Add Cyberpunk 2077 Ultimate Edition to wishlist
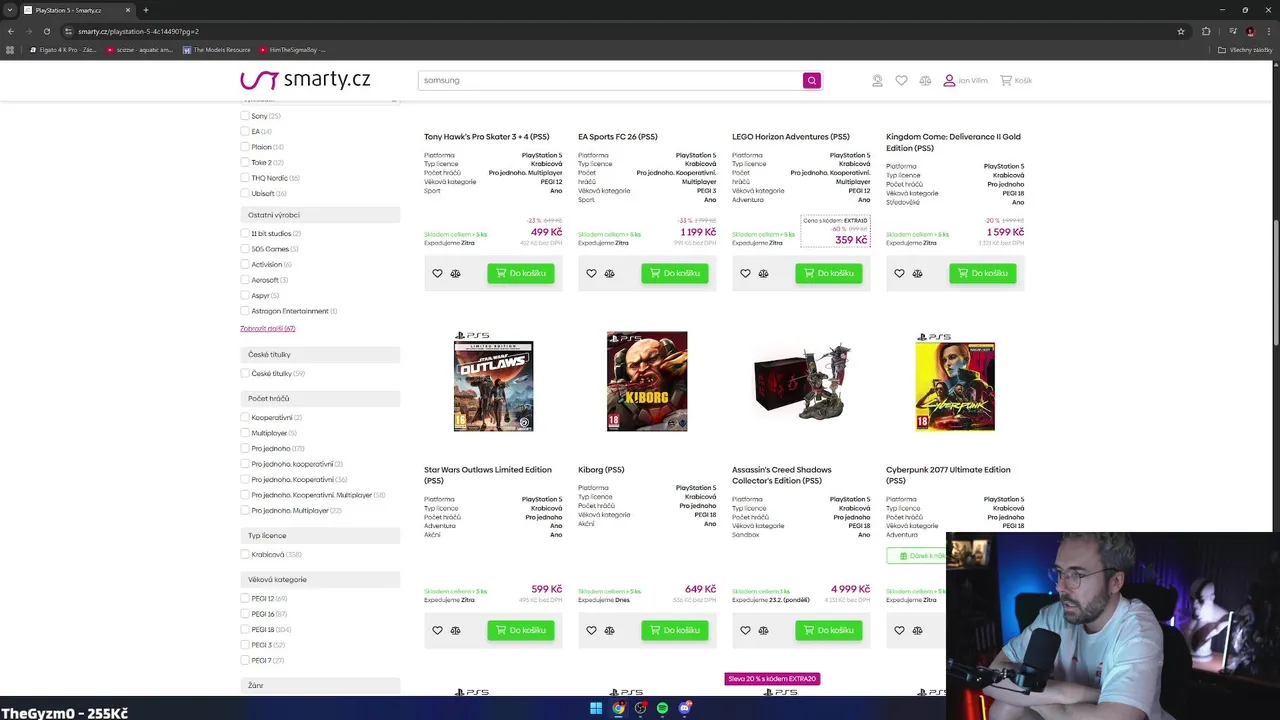This screenshot has height=720, width=1280. [899, 630]
